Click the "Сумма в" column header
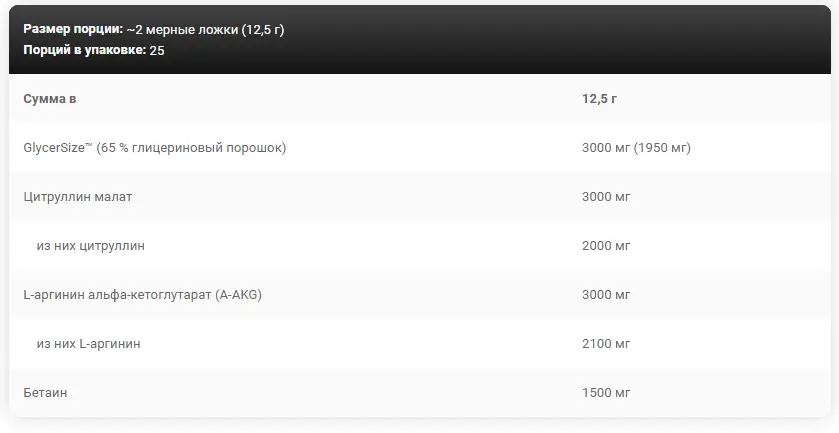This screenshot has height=433, width=839. point(49,99)
